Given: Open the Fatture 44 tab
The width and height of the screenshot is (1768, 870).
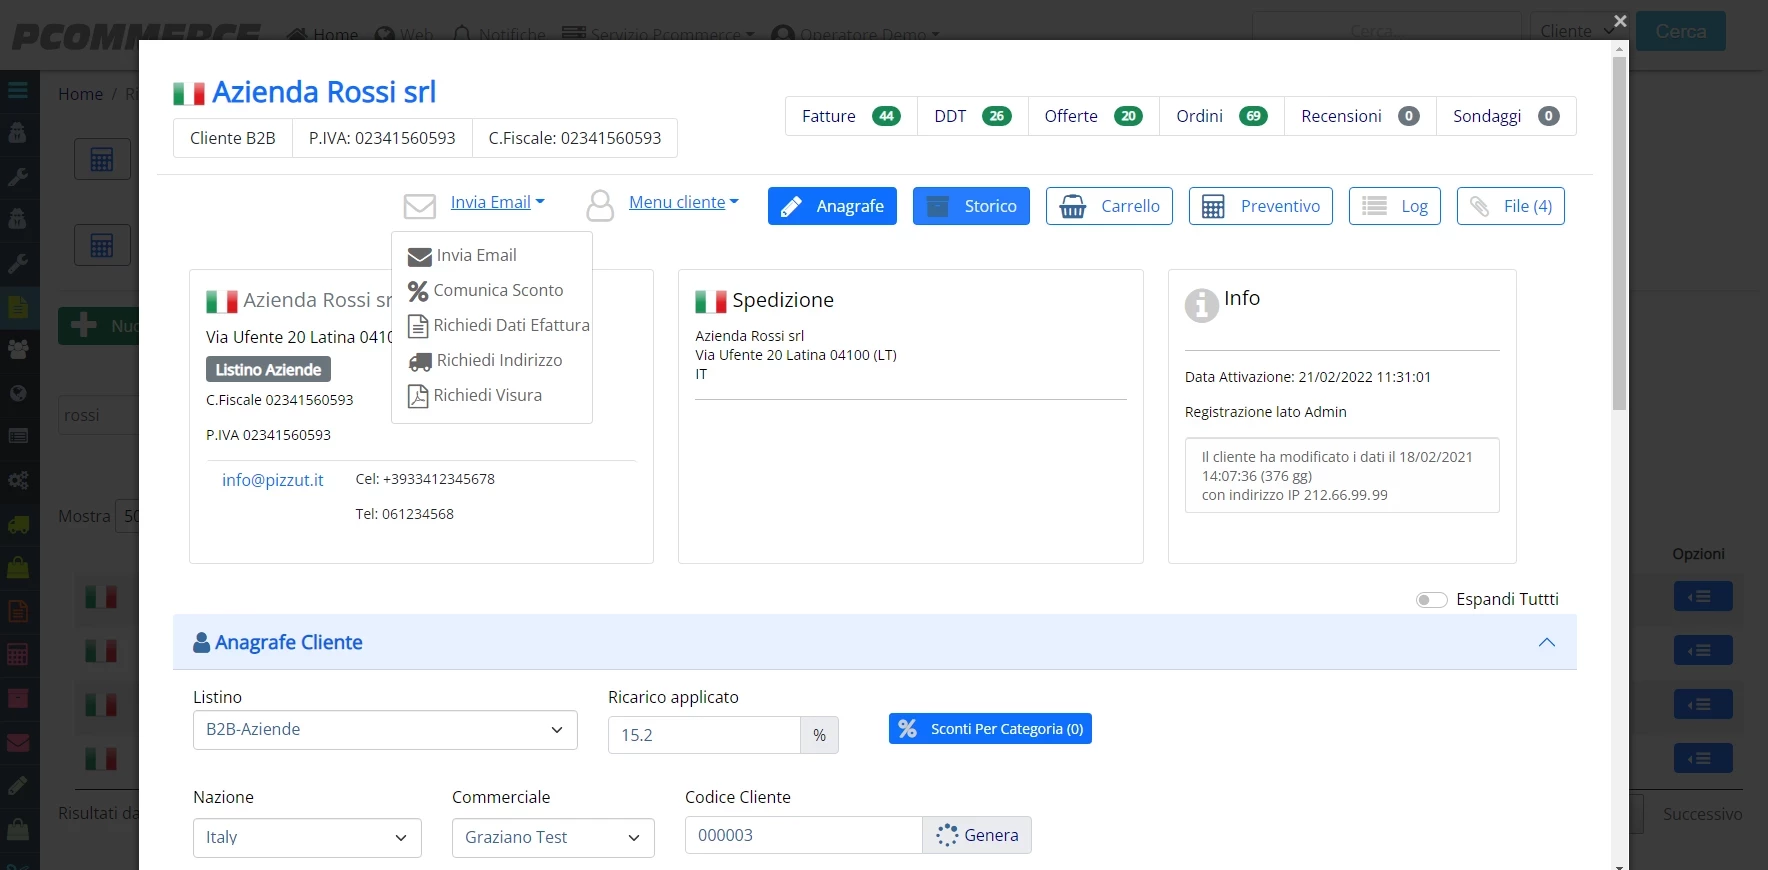Looking at the screenshot, I should pyautogui.click(x=851, y=116).
